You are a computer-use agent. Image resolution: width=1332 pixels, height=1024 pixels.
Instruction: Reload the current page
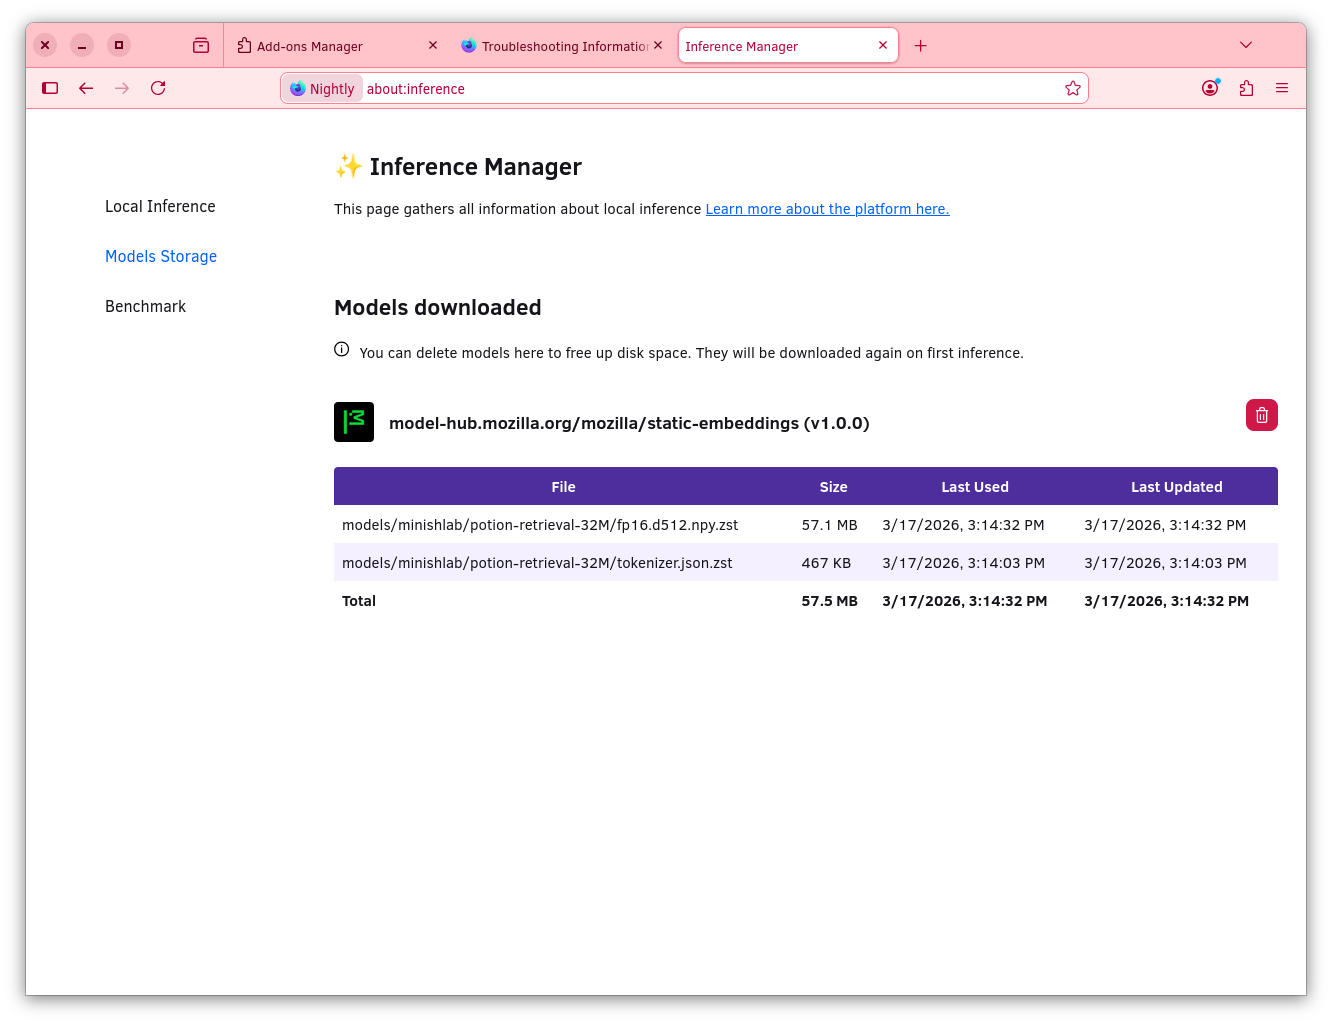pyautogui.click(x=158, y=88)
